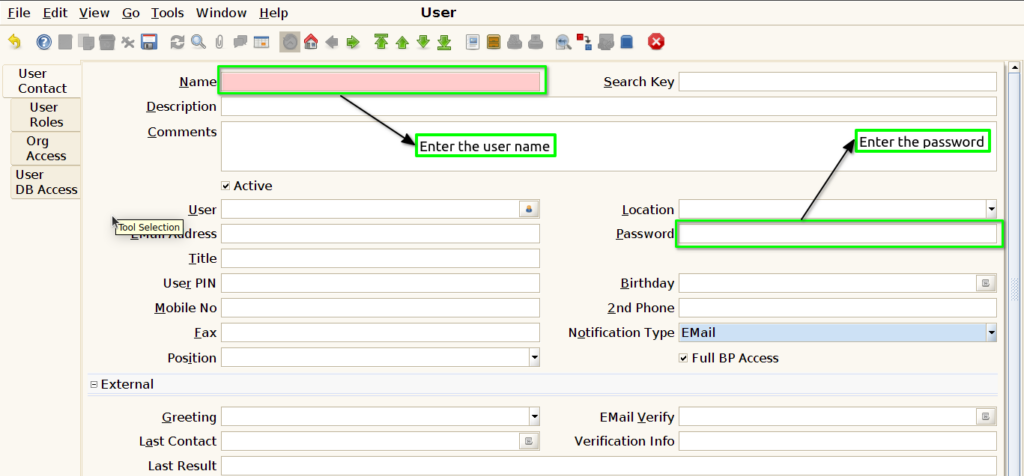Switch to the User DB Access tab
The width and height of the screenshot is (1024, 476).
click(x=46, y=182)
